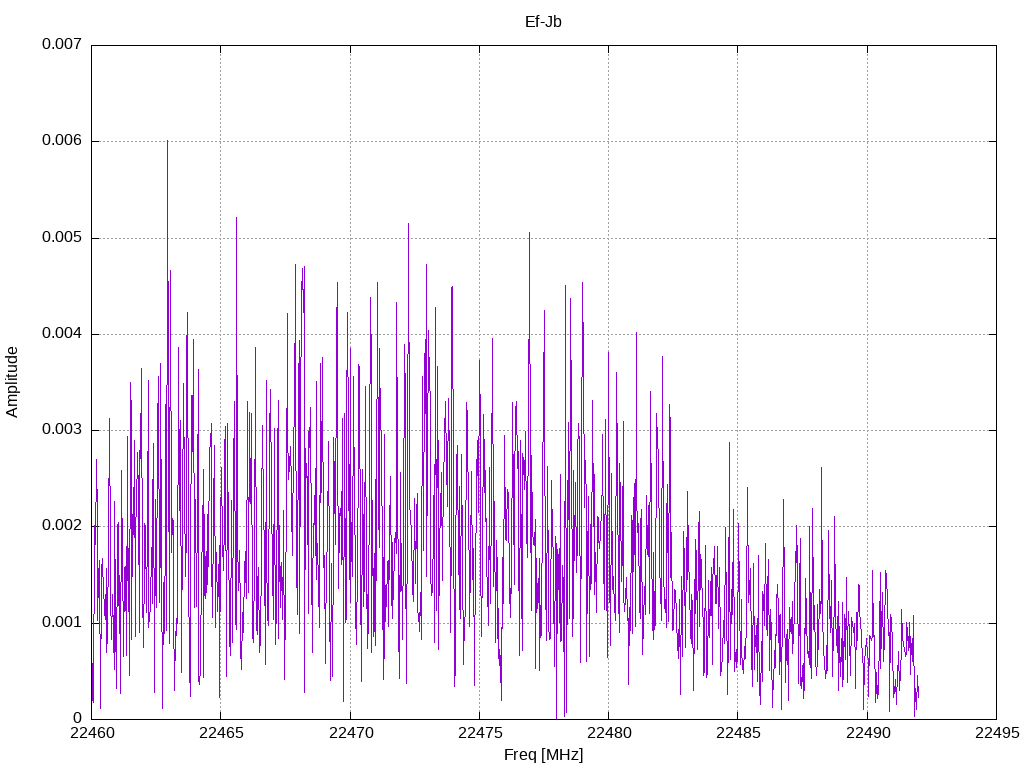Click the 0.007 y-axis tick label
Image resolution: width=1024 pixels, height=768 pixels.
62,44
